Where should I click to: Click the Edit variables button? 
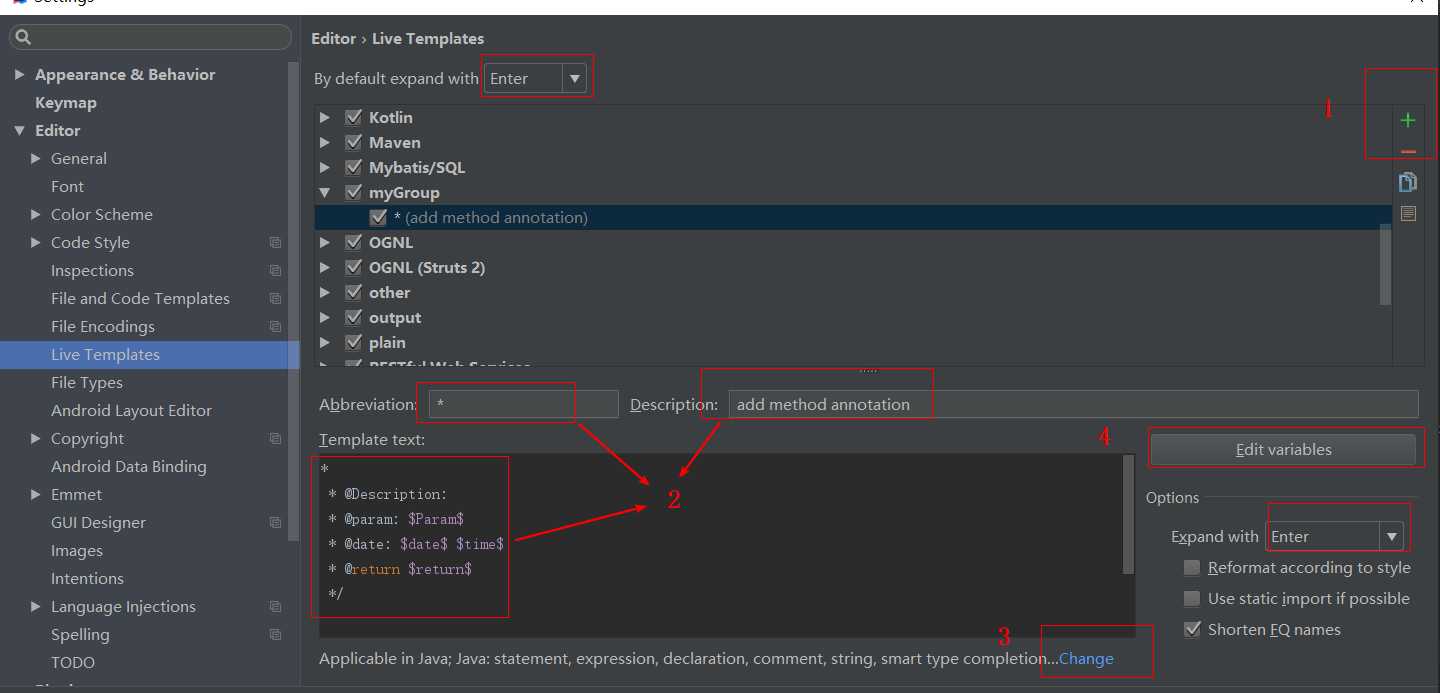click(1283, 450)
